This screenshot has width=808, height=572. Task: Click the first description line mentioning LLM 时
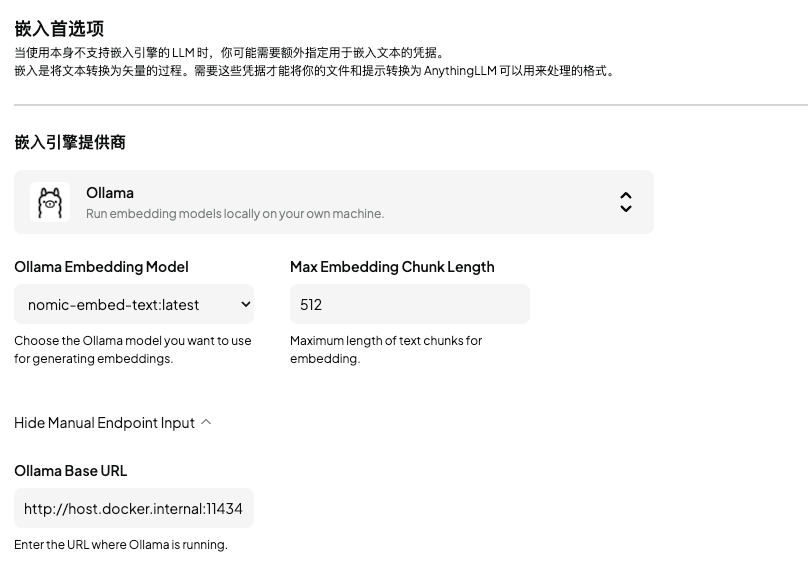230,53
